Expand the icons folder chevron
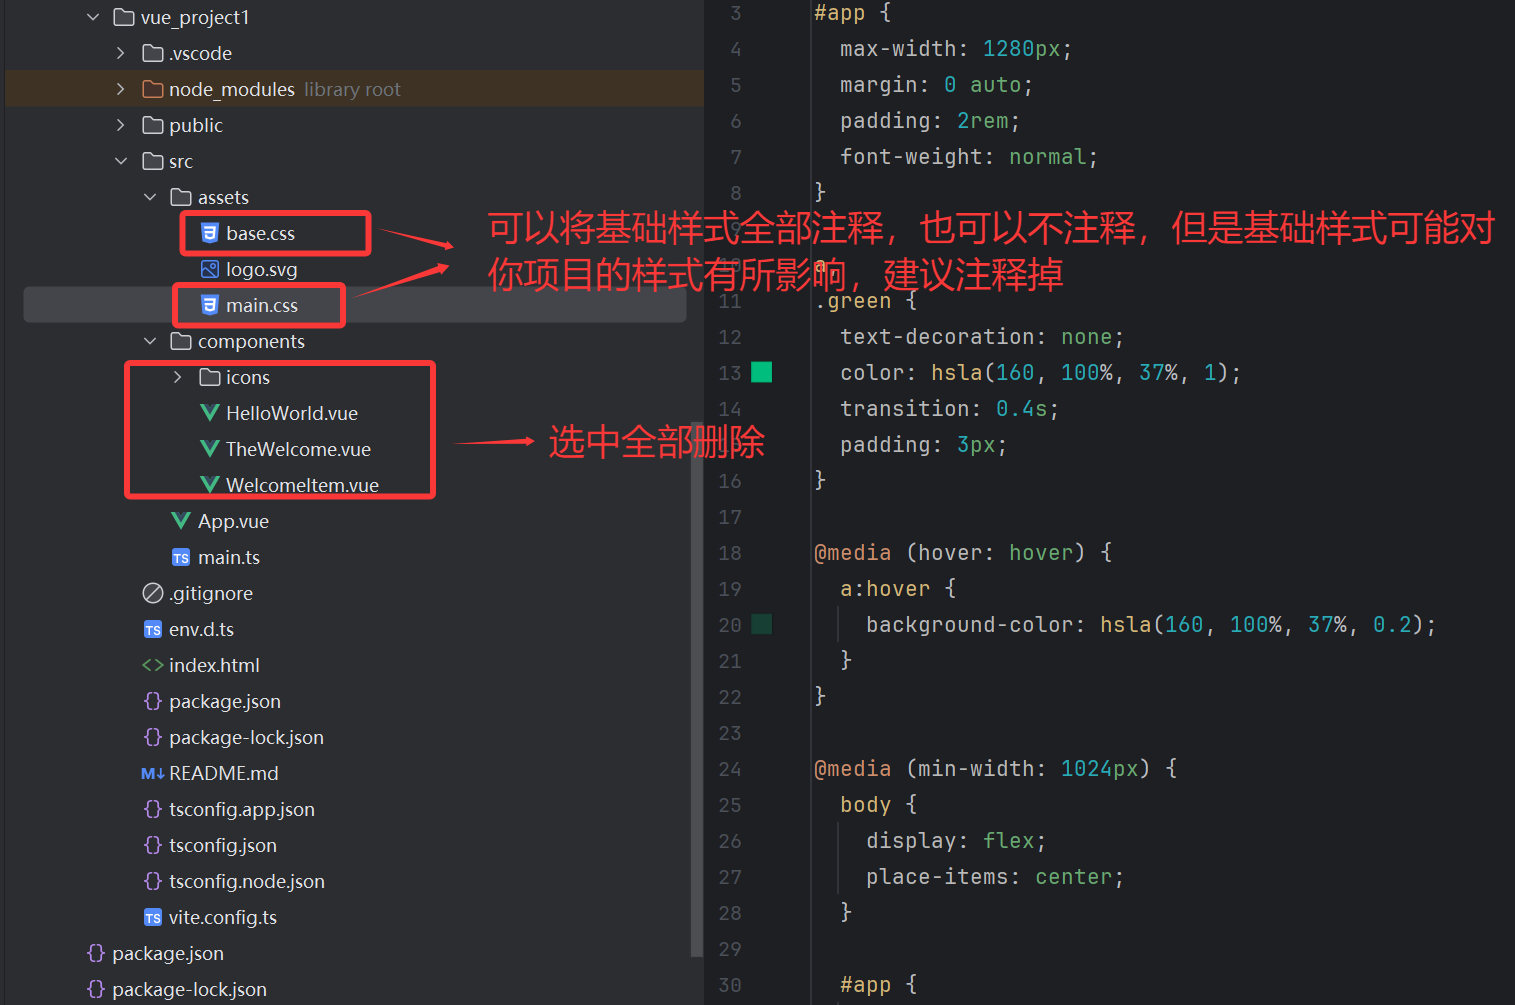 [x=178, y=377]
